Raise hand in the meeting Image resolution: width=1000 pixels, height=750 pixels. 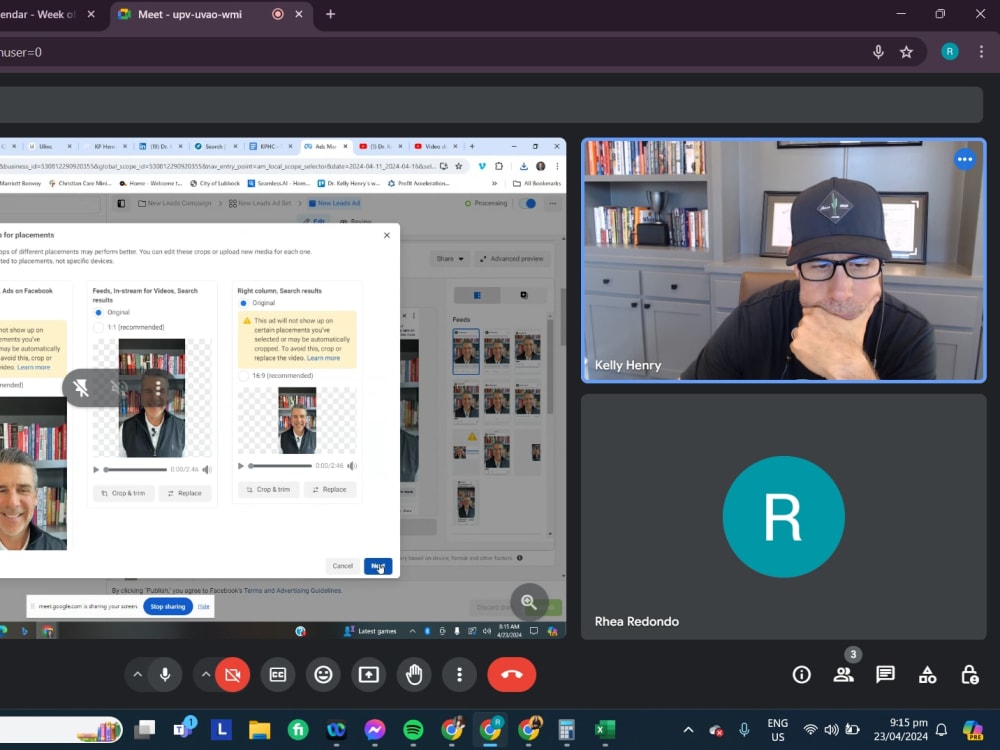click(x=414, y=674)
